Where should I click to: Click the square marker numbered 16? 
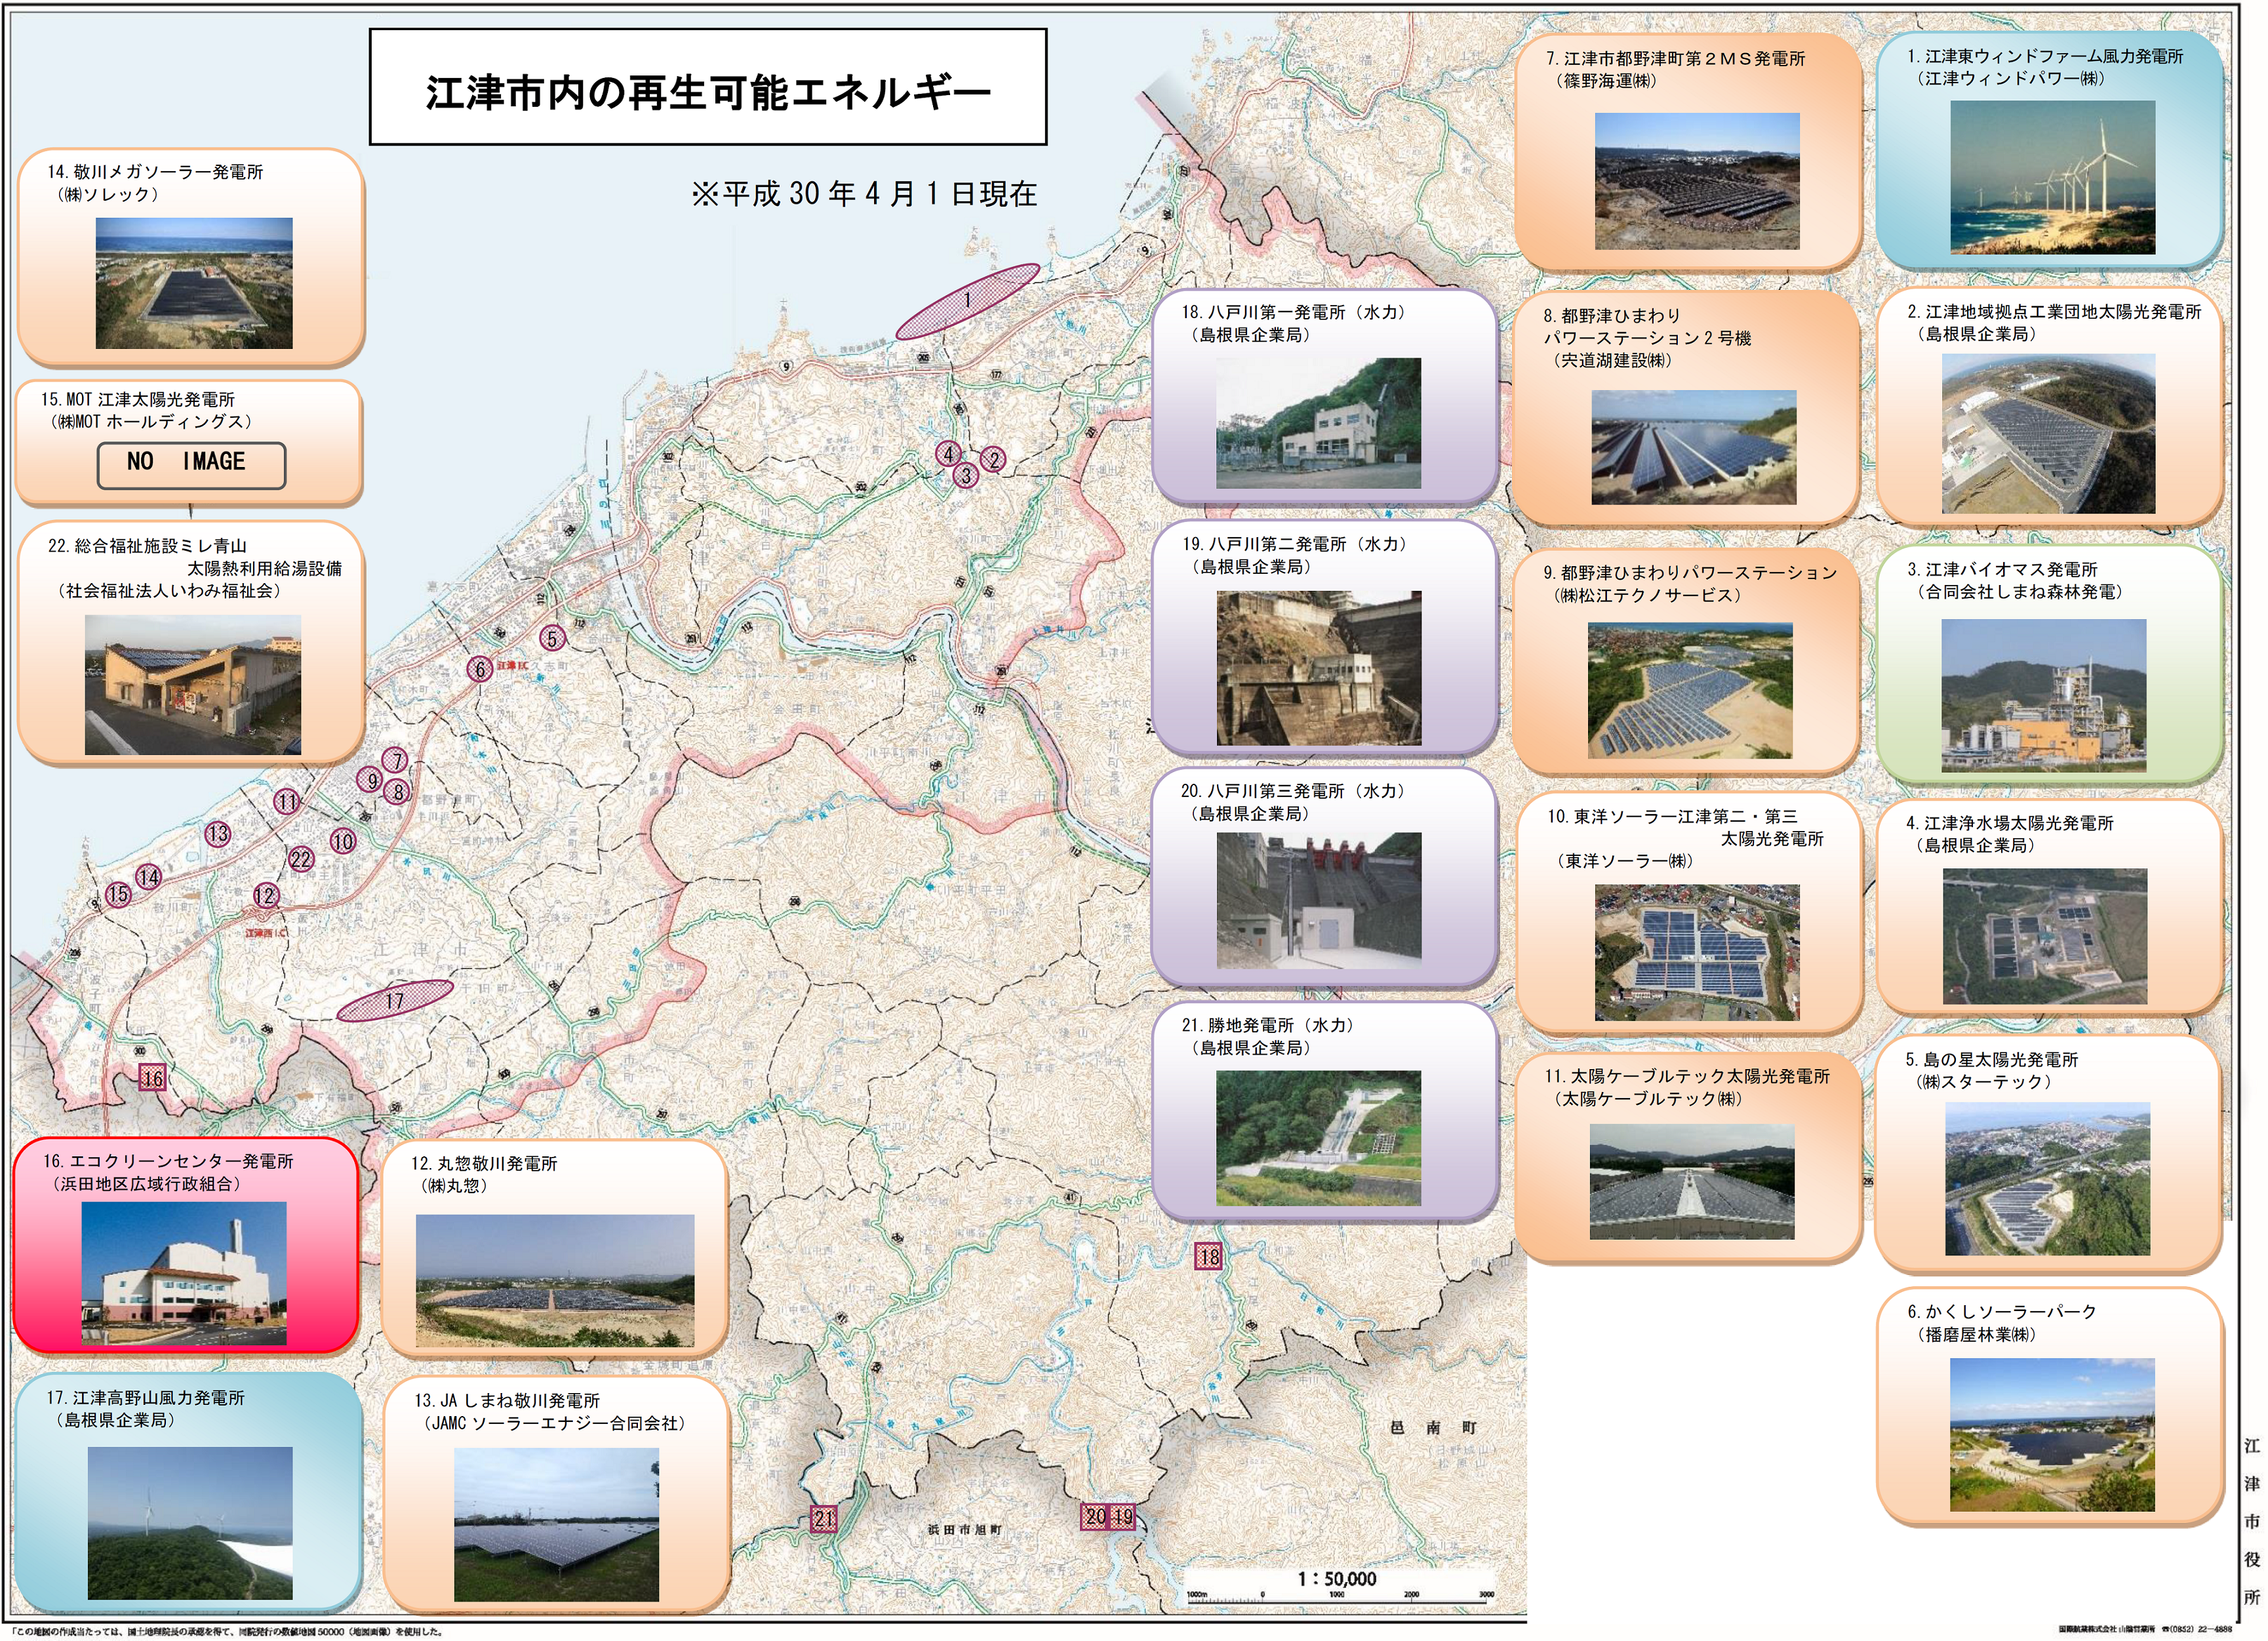152,1078
